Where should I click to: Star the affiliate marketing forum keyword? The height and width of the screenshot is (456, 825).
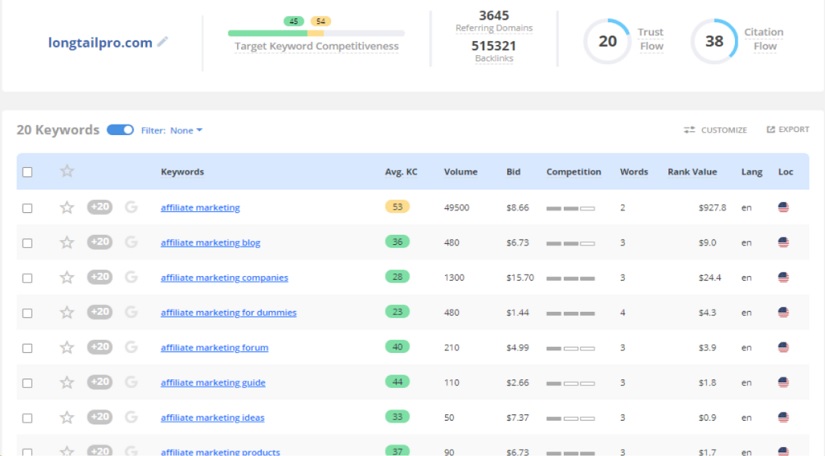pos(67,347)
